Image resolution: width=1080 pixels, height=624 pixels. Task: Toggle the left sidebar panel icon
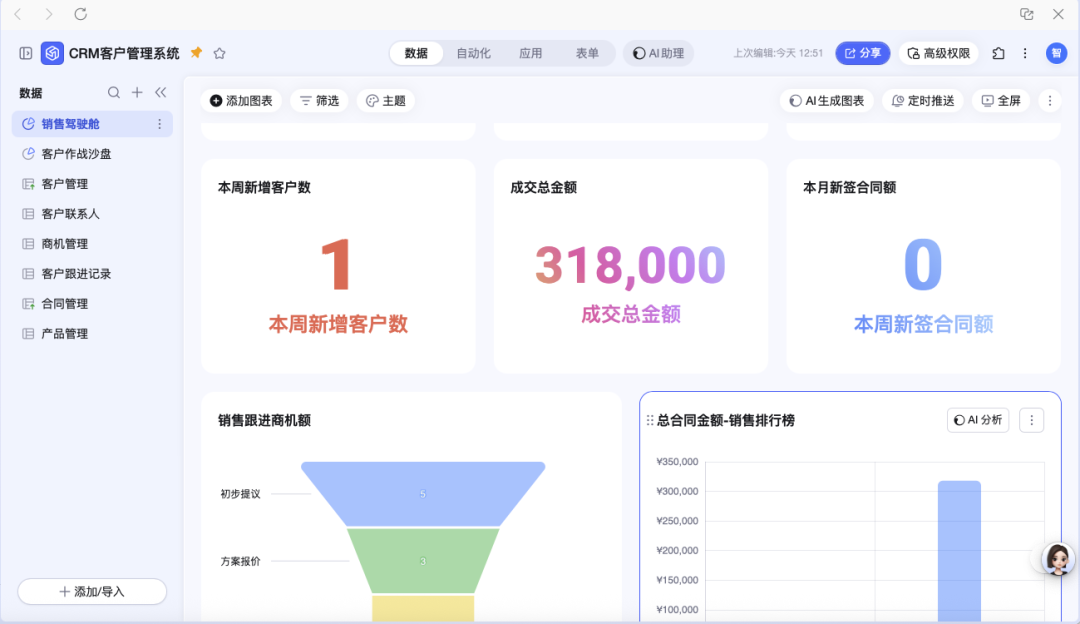pos(26,53)
